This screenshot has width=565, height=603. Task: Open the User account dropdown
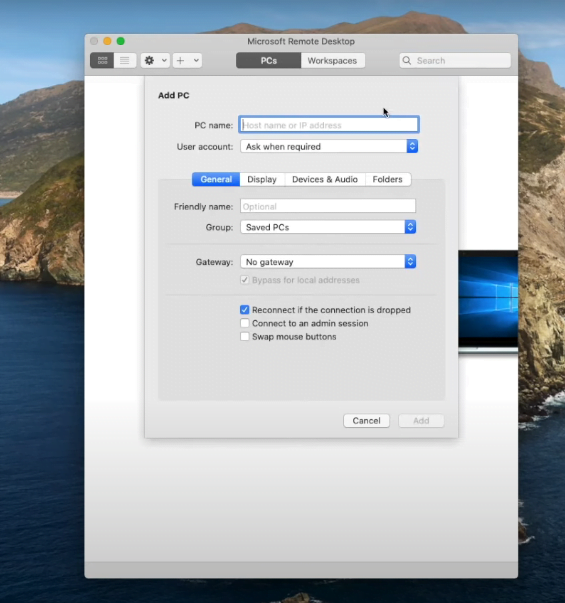[x=329, y=147]
